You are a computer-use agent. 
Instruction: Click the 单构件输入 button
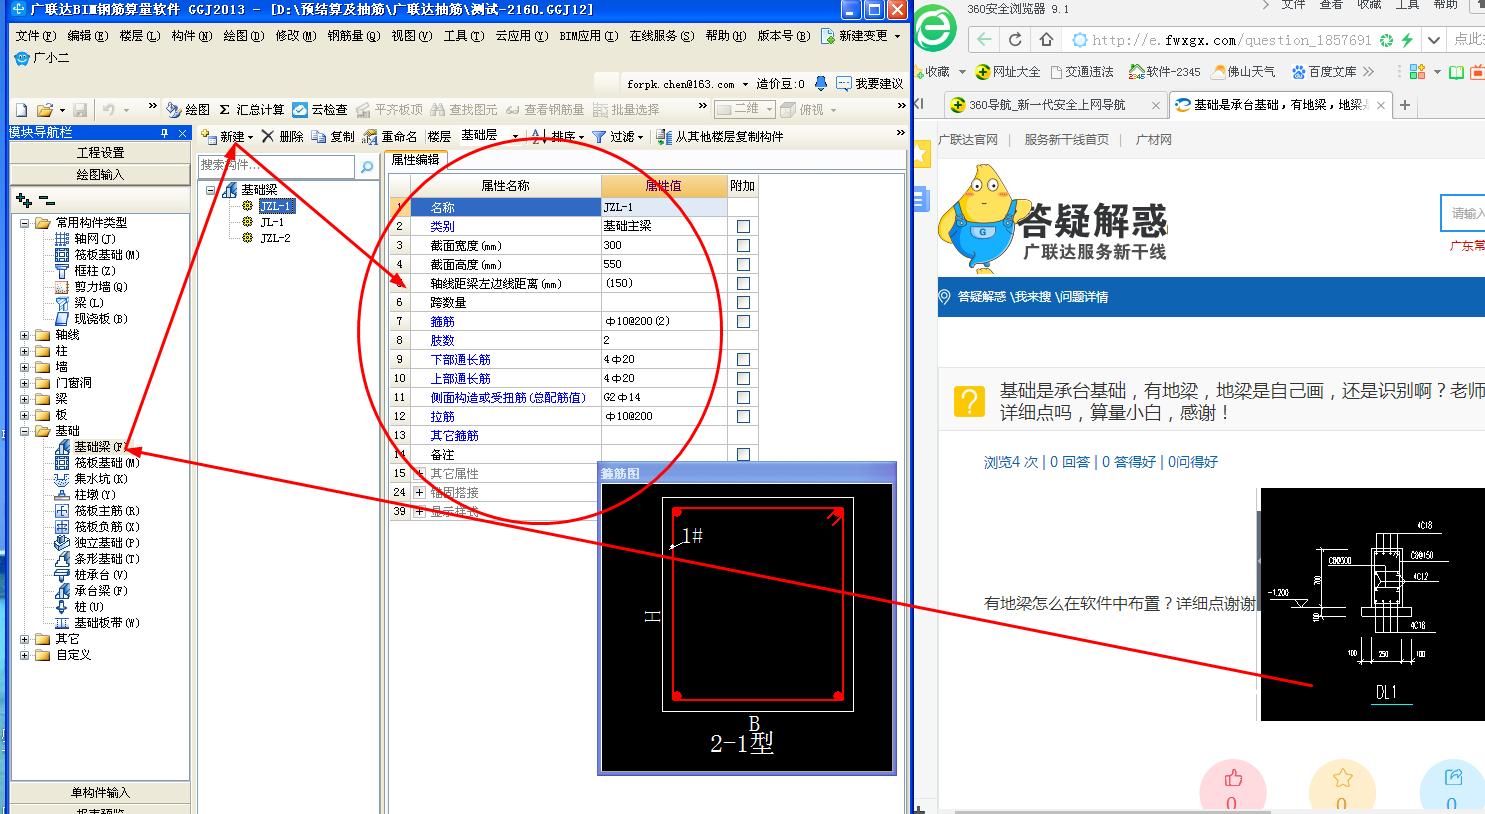coord(100,793)
